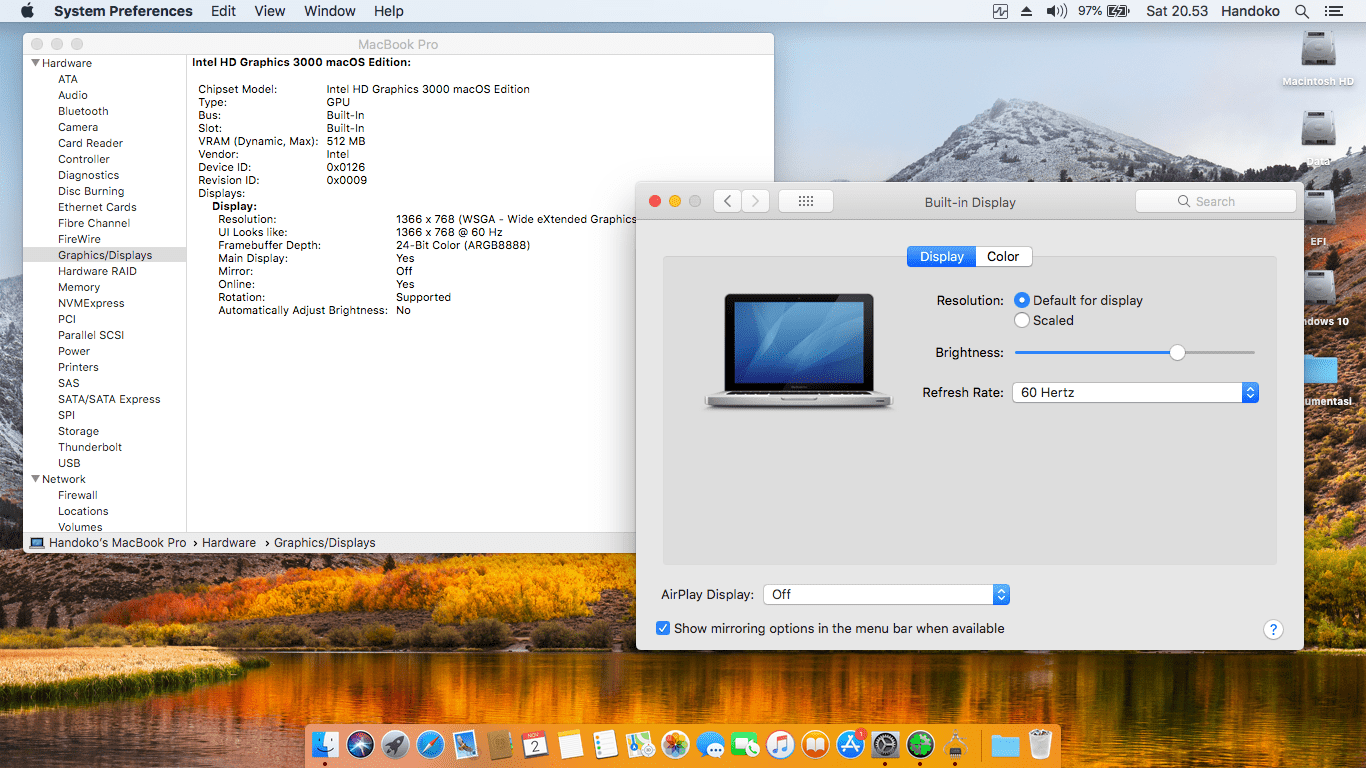Image resolution: width=1366 pixels, height=768 pixels.
Task: Click Spotlight magnifier in menu bar
Action: (1302, 11)
